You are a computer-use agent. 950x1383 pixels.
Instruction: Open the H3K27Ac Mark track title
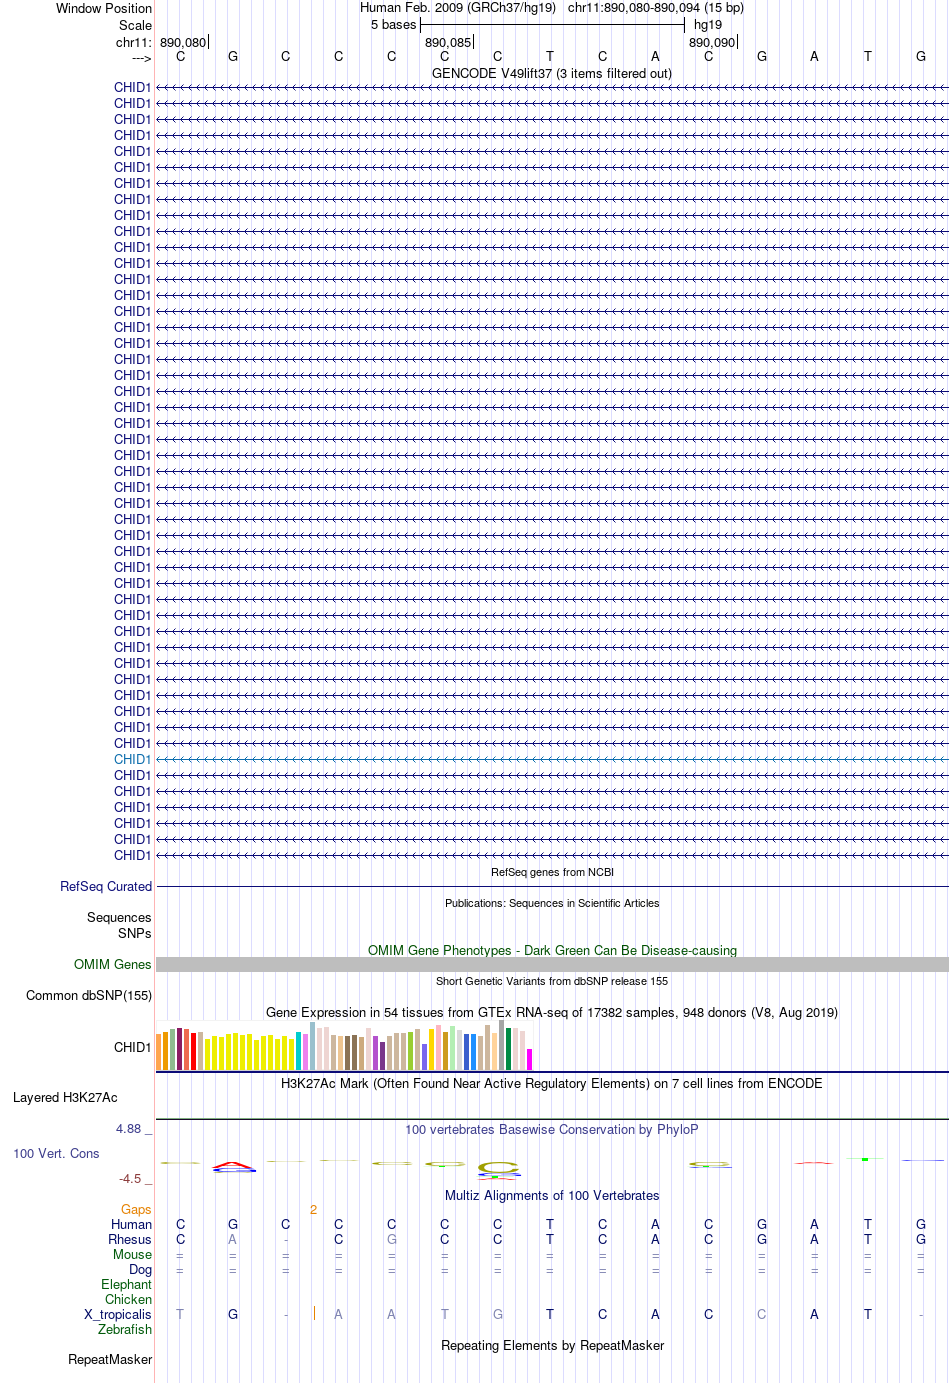point(552,1083)
